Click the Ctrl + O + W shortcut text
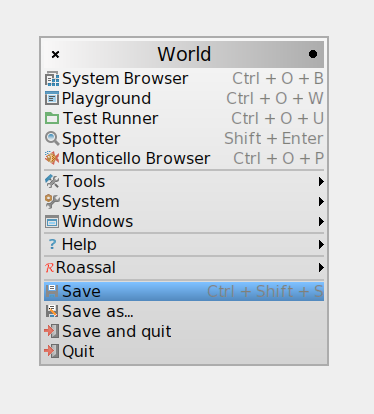 click(x=275, y=98)
